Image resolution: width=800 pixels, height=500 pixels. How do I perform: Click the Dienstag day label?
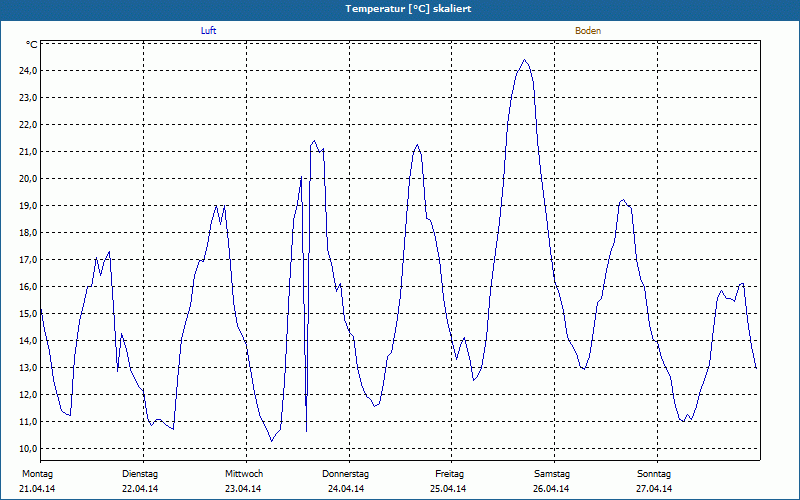point(140,474)
